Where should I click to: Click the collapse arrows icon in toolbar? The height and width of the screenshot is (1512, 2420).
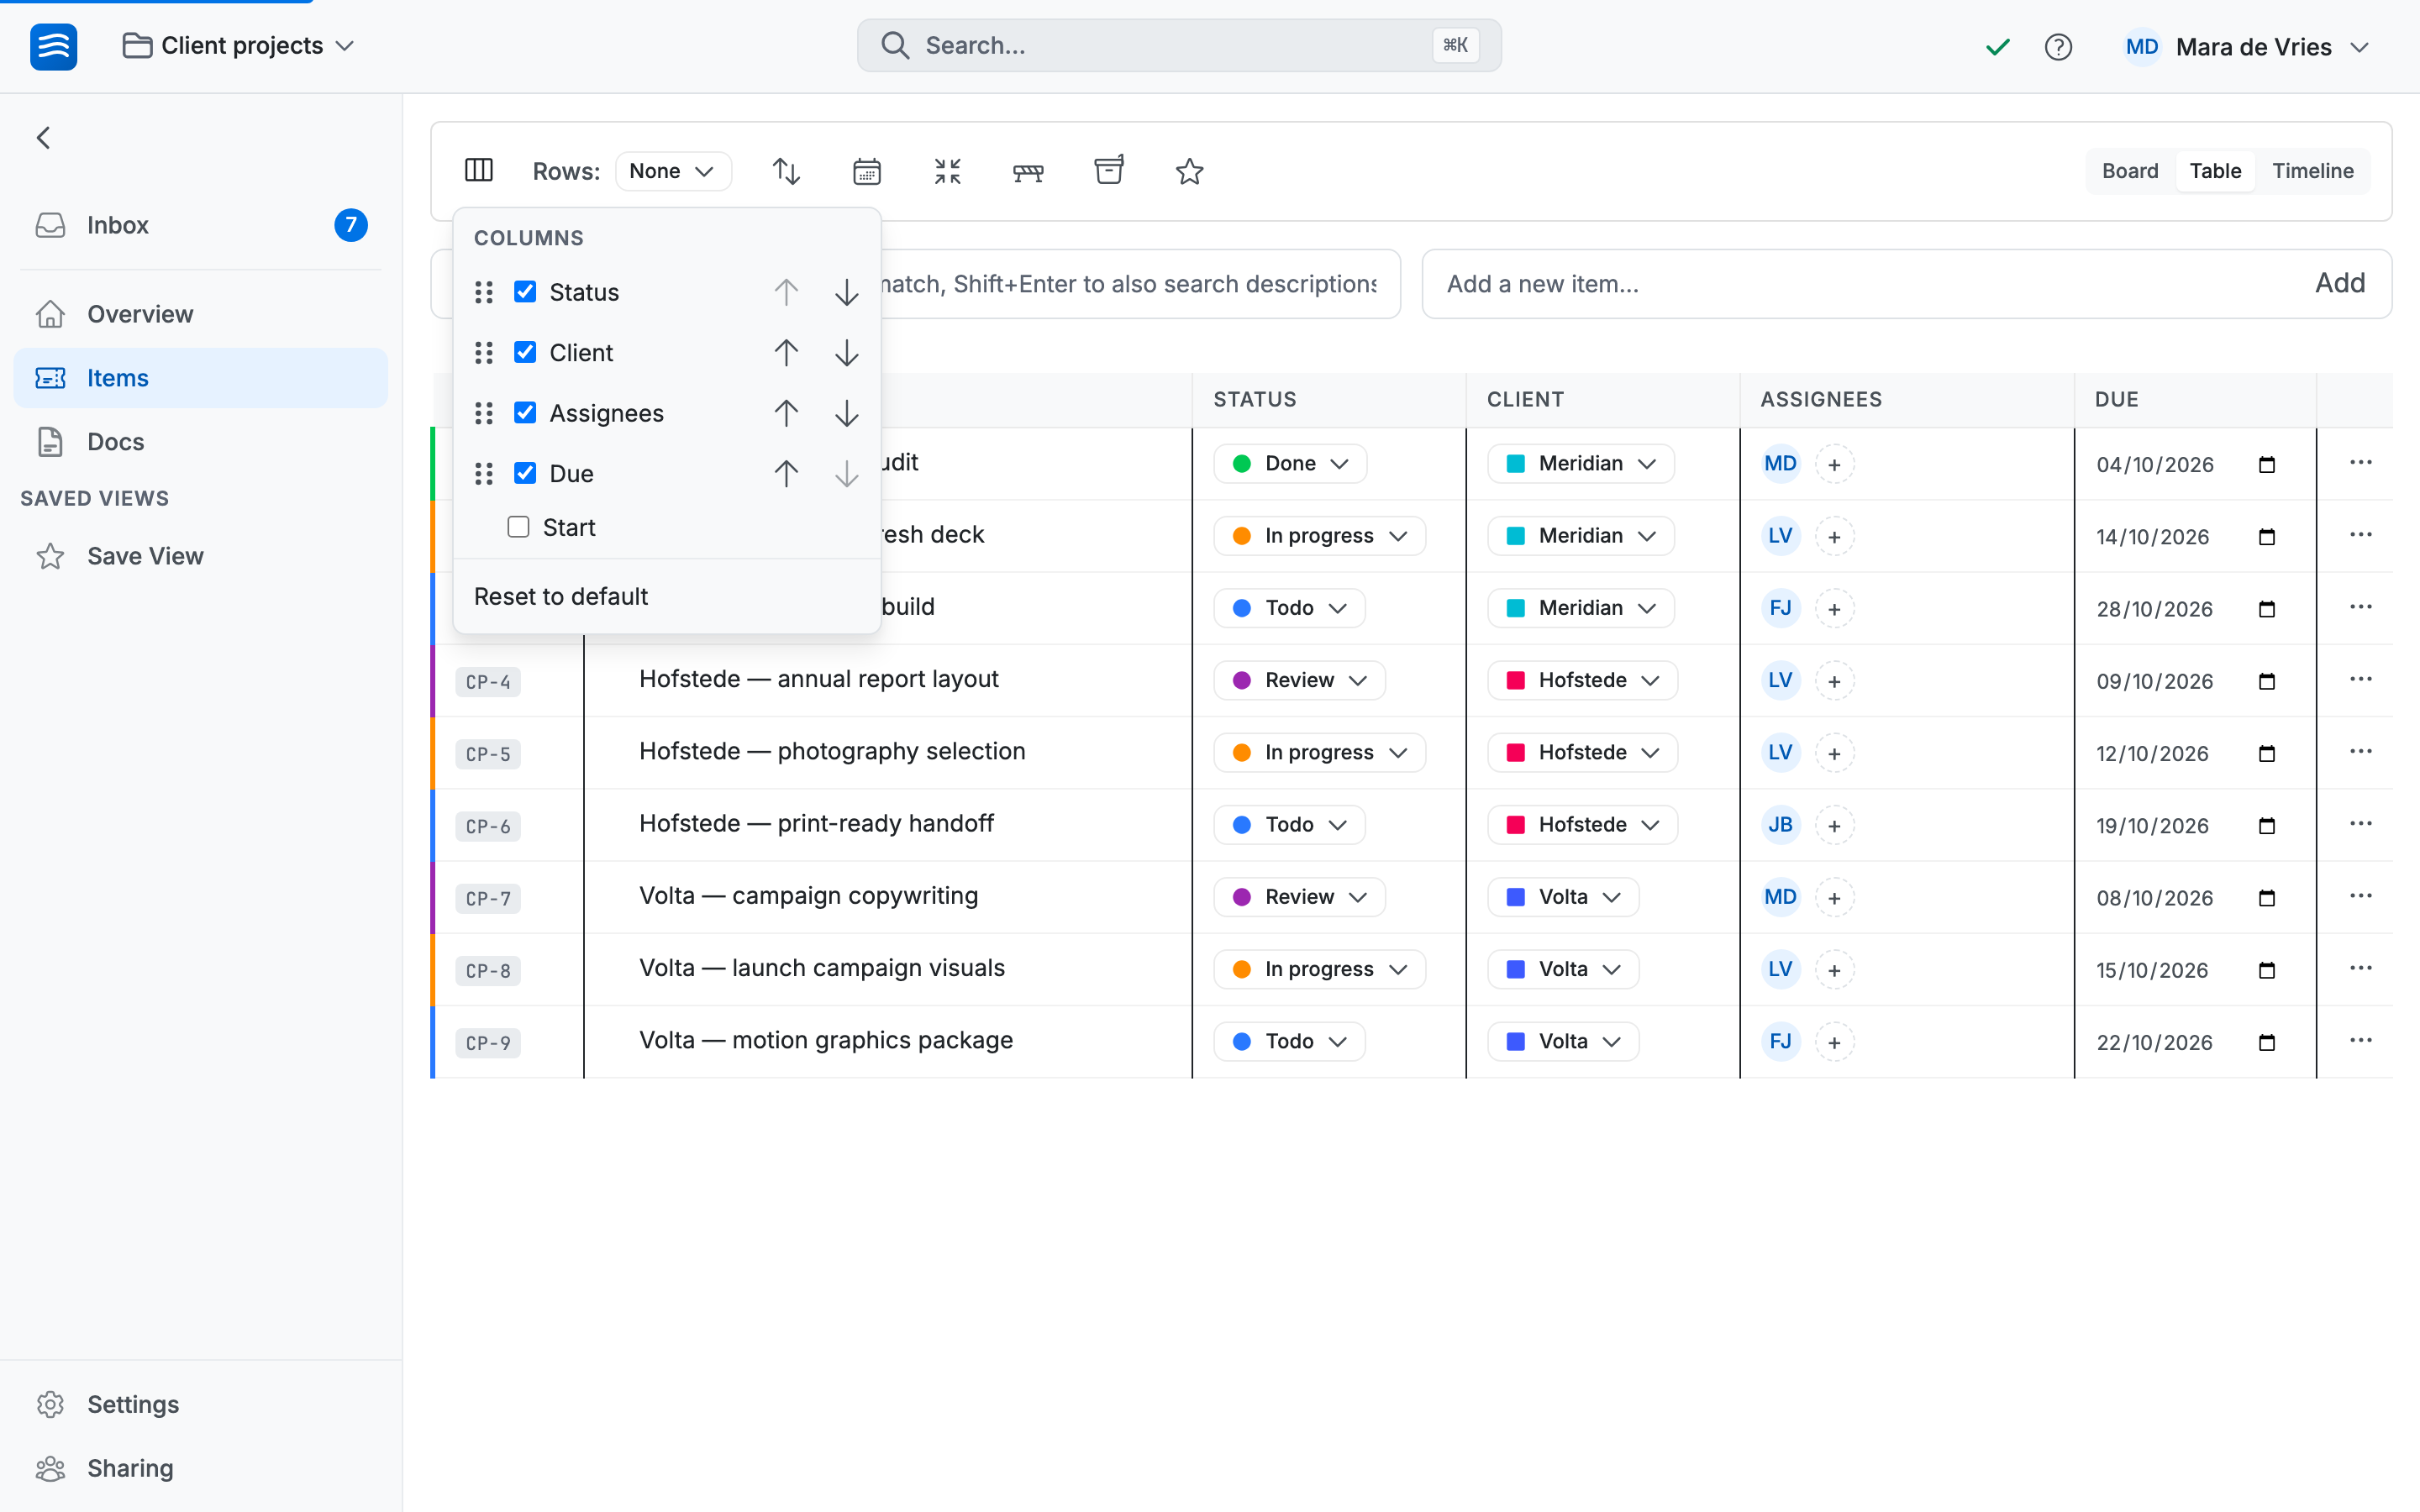[x=947, y=171]
